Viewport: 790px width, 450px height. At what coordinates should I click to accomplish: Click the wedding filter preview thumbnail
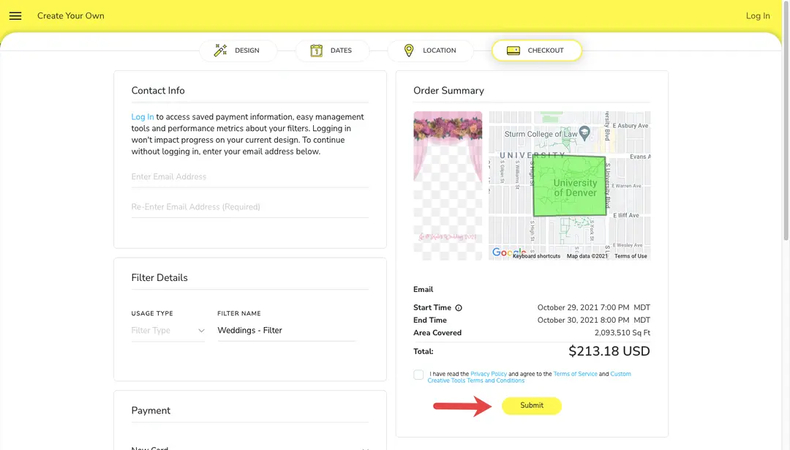click(x=448, y=185)
